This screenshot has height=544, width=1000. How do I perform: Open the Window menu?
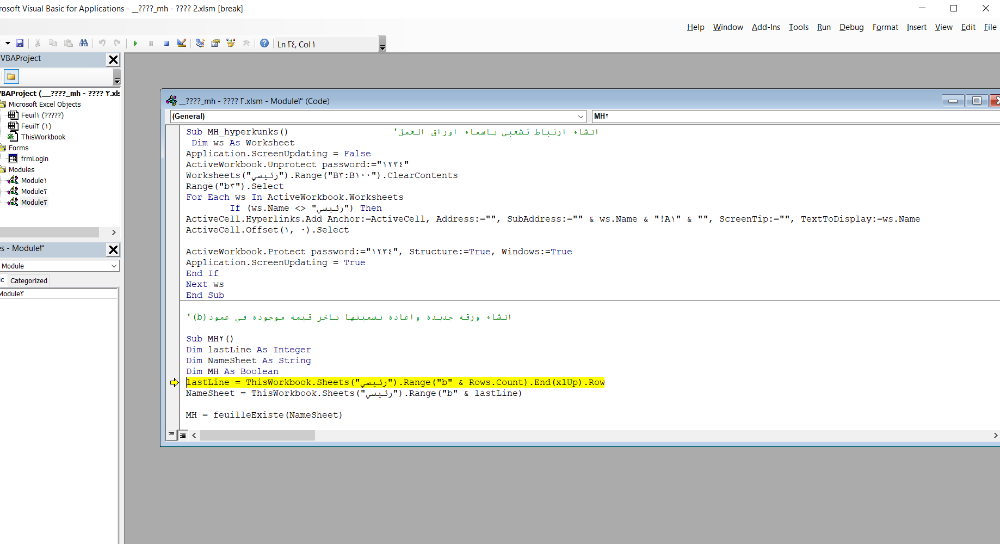[728, 27]
